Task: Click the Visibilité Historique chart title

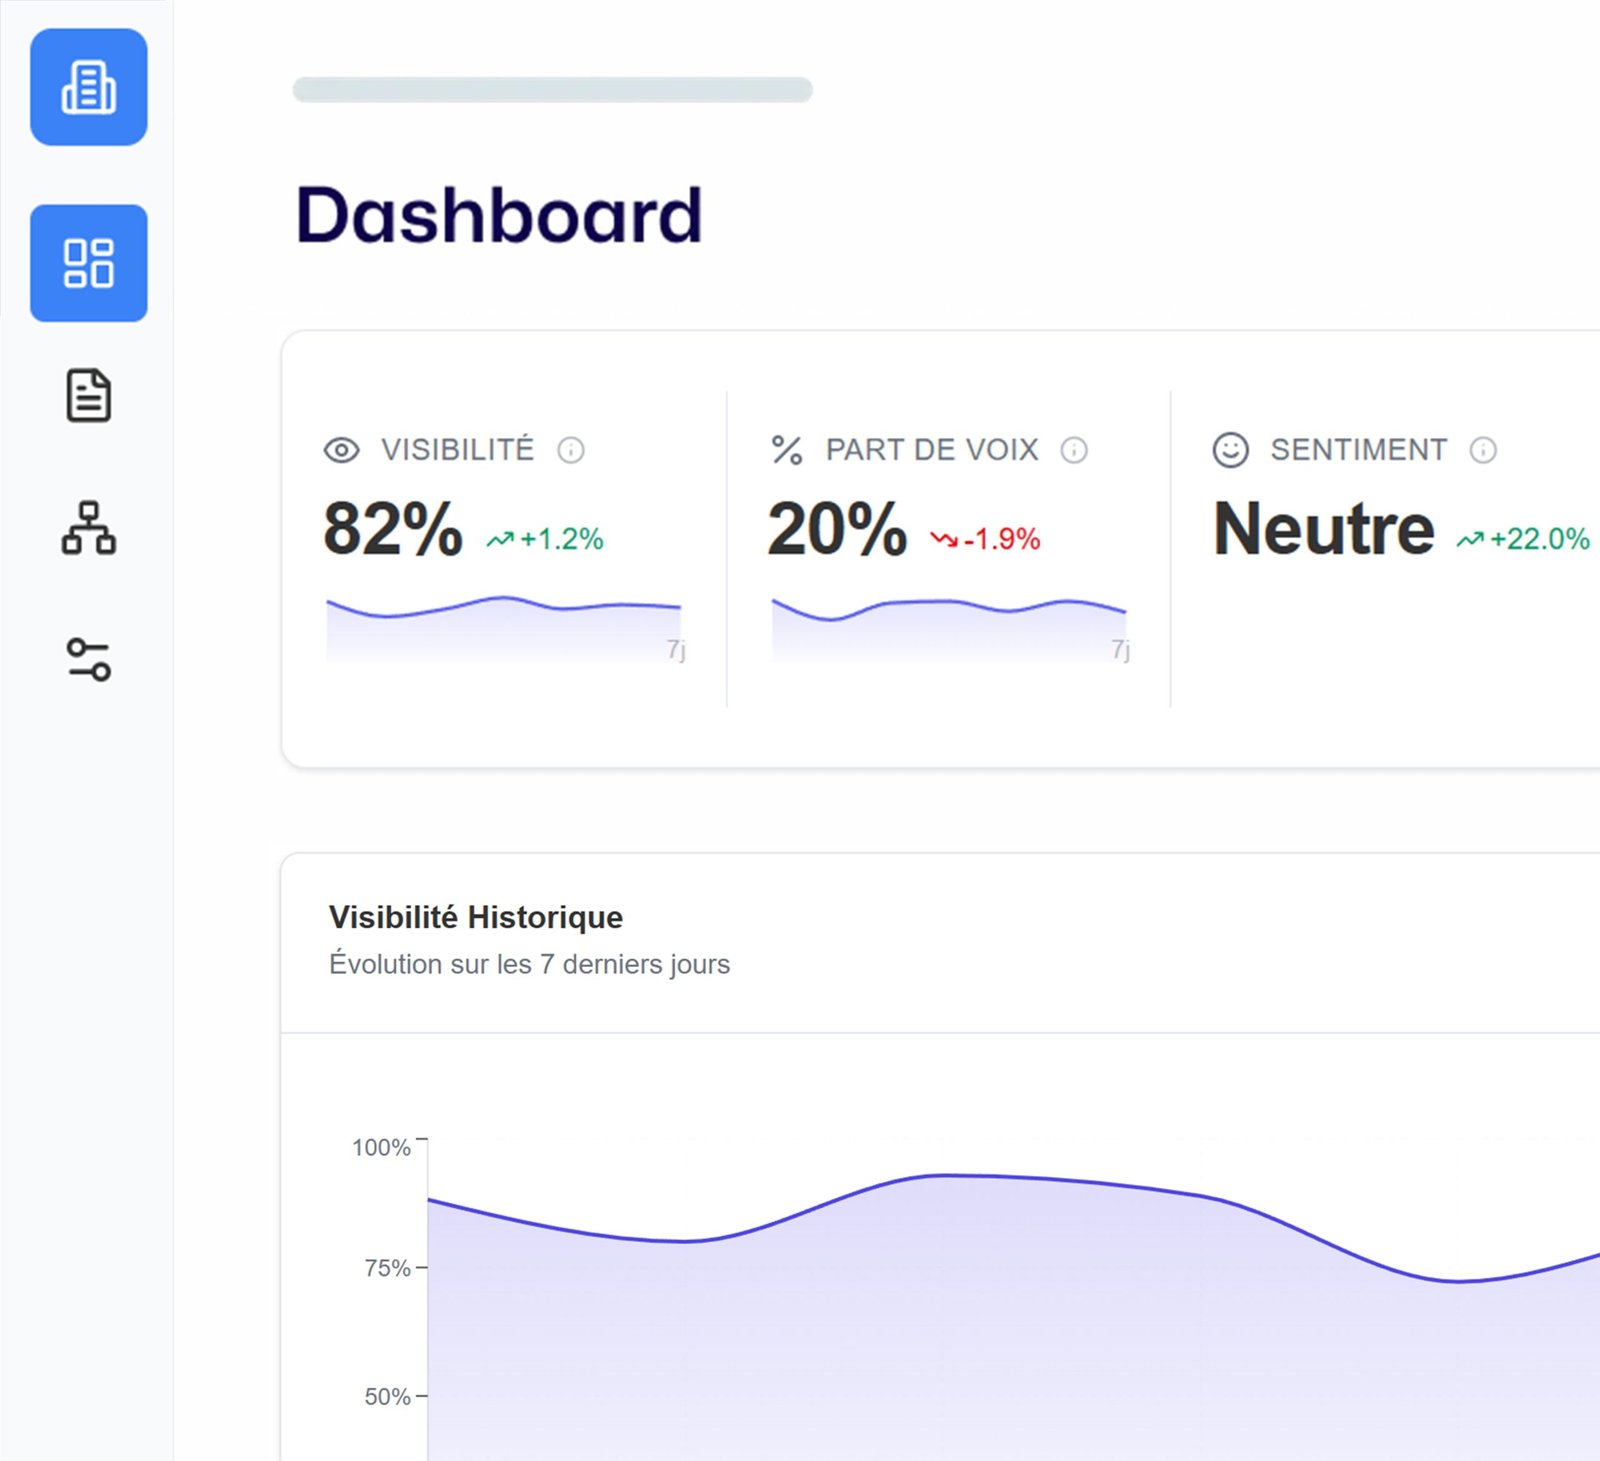Action: (476, 917)
